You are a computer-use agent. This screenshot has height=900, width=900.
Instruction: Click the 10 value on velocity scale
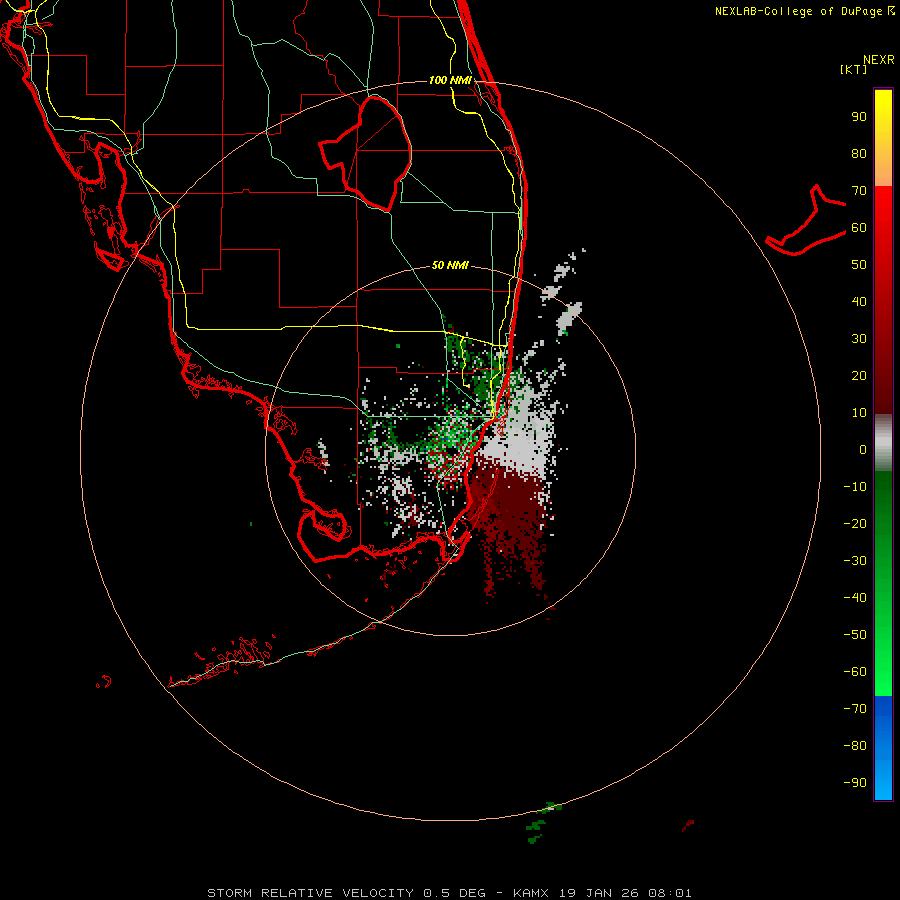point(859,413)
